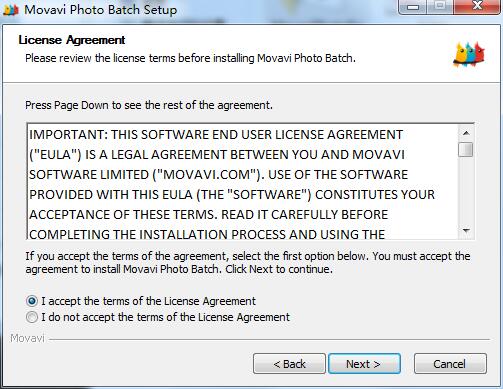The width and height of the screenshot is (503, 389).
Task: Select "I accept the terms" radio button
Action: (x=32, y=301)
